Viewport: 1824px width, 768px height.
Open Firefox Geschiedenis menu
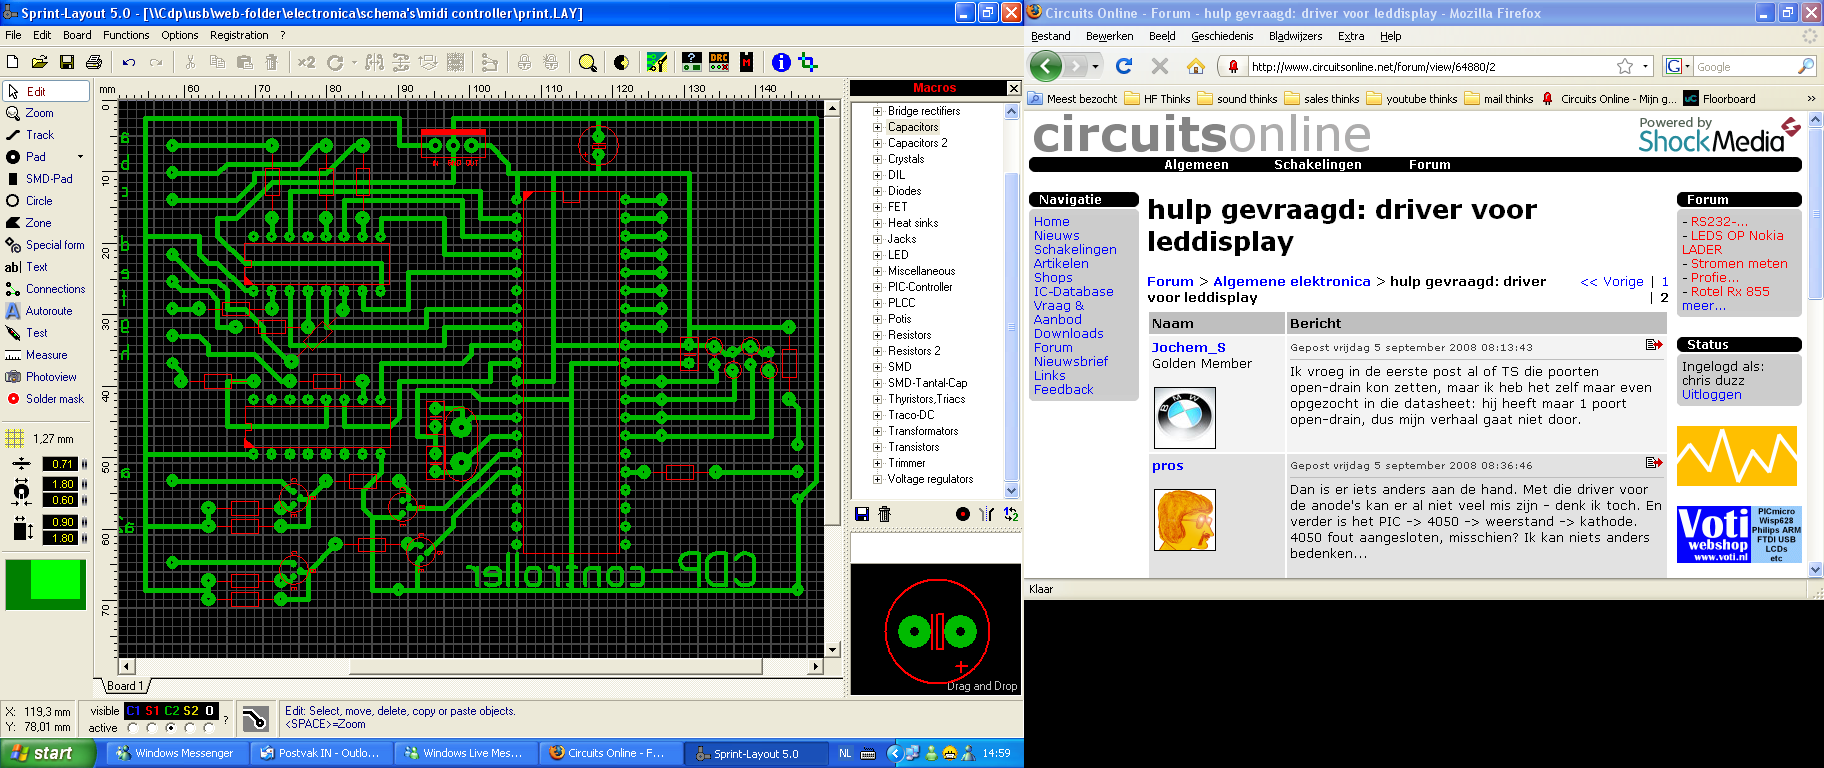tap(1222, 36)
